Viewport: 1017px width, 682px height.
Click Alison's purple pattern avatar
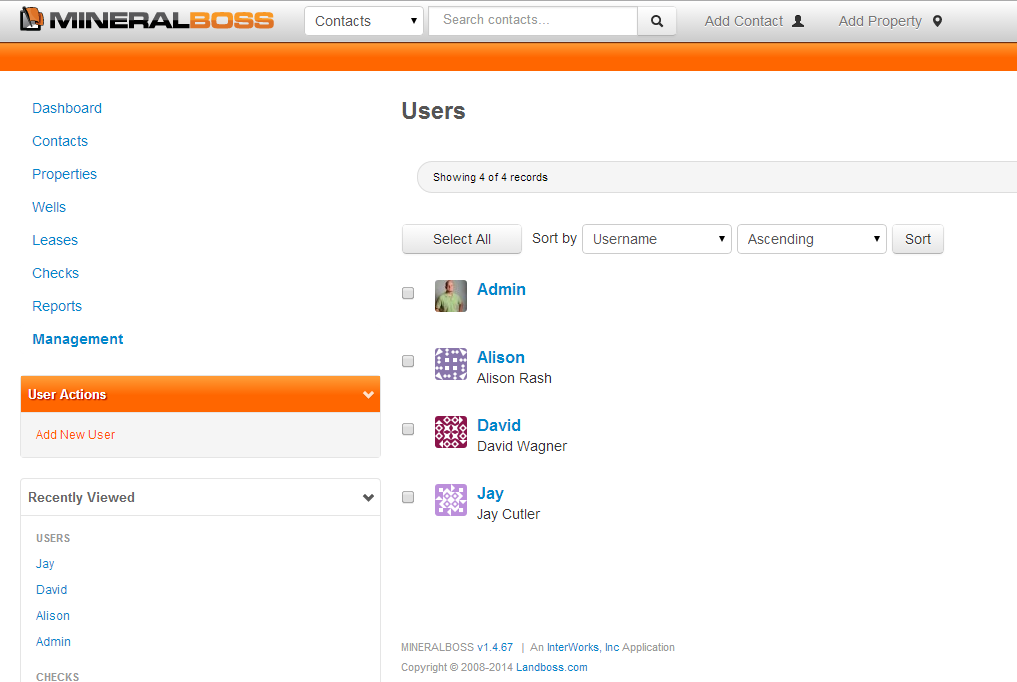tap(451, 364)
